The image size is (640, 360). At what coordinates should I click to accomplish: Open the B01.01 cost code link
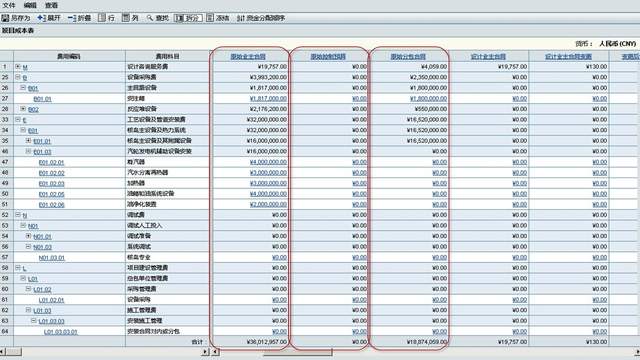tap(42, 99)
